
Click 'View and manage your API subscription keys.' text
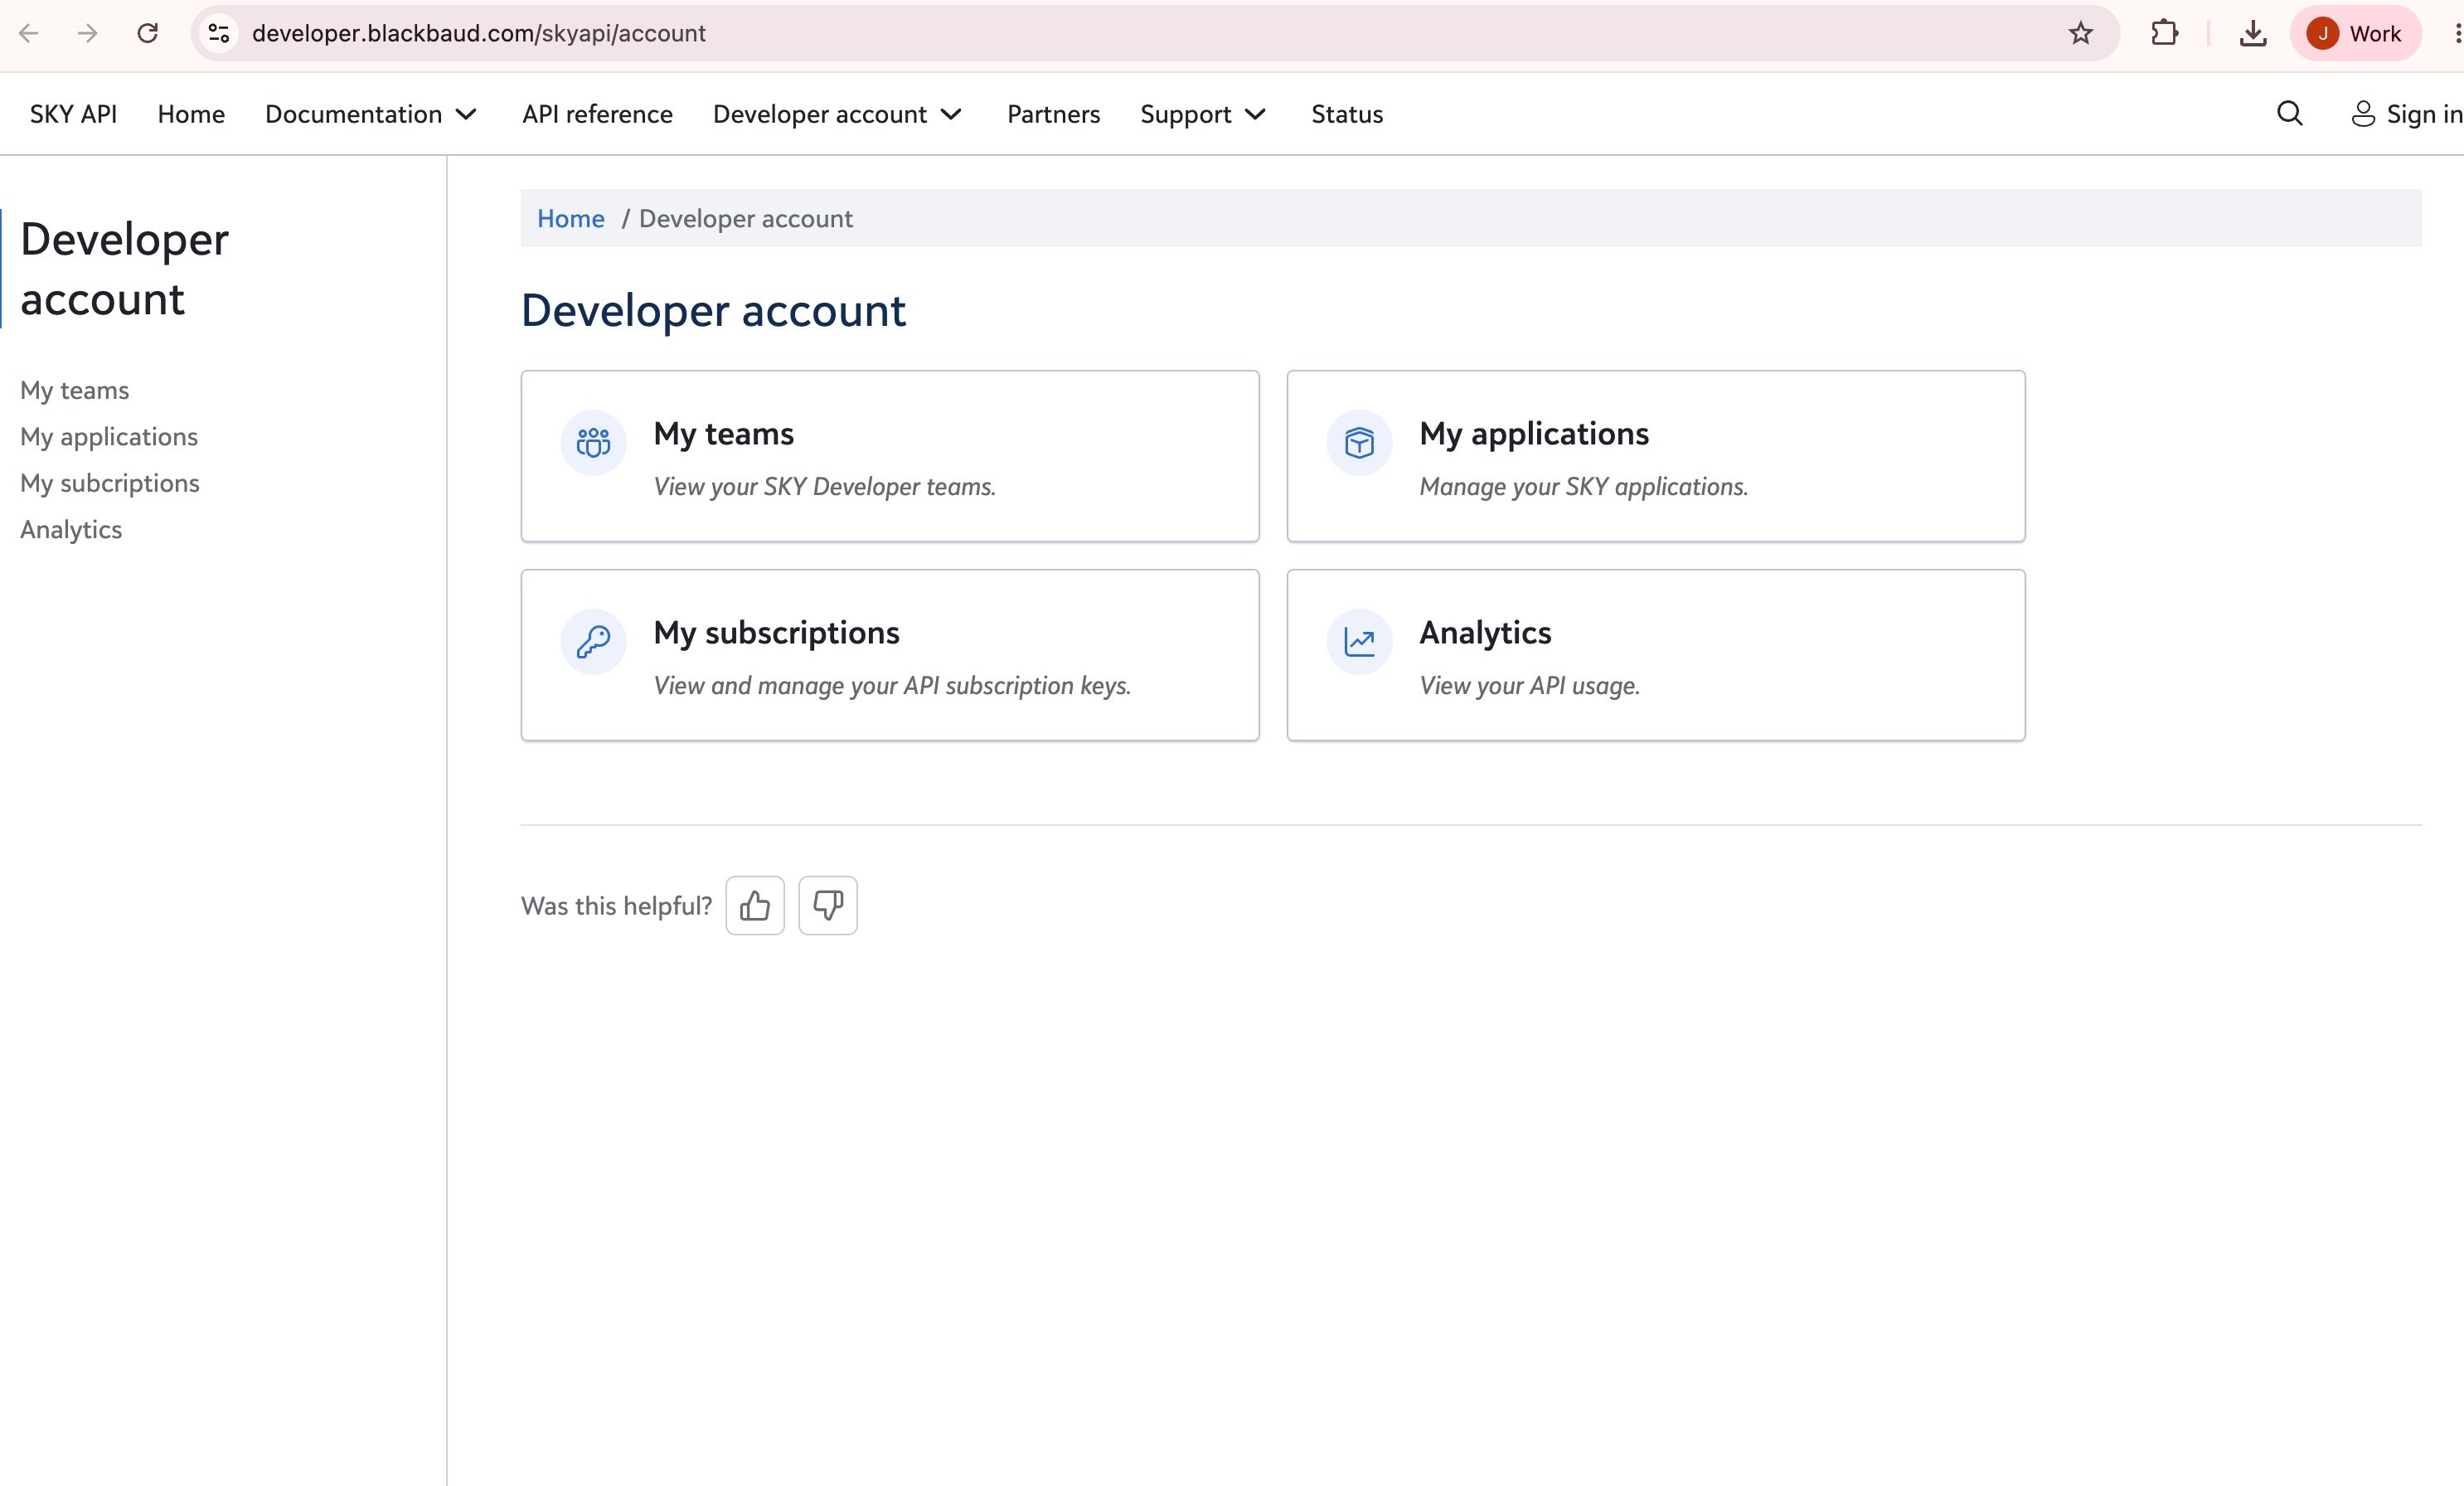(892, 685)
